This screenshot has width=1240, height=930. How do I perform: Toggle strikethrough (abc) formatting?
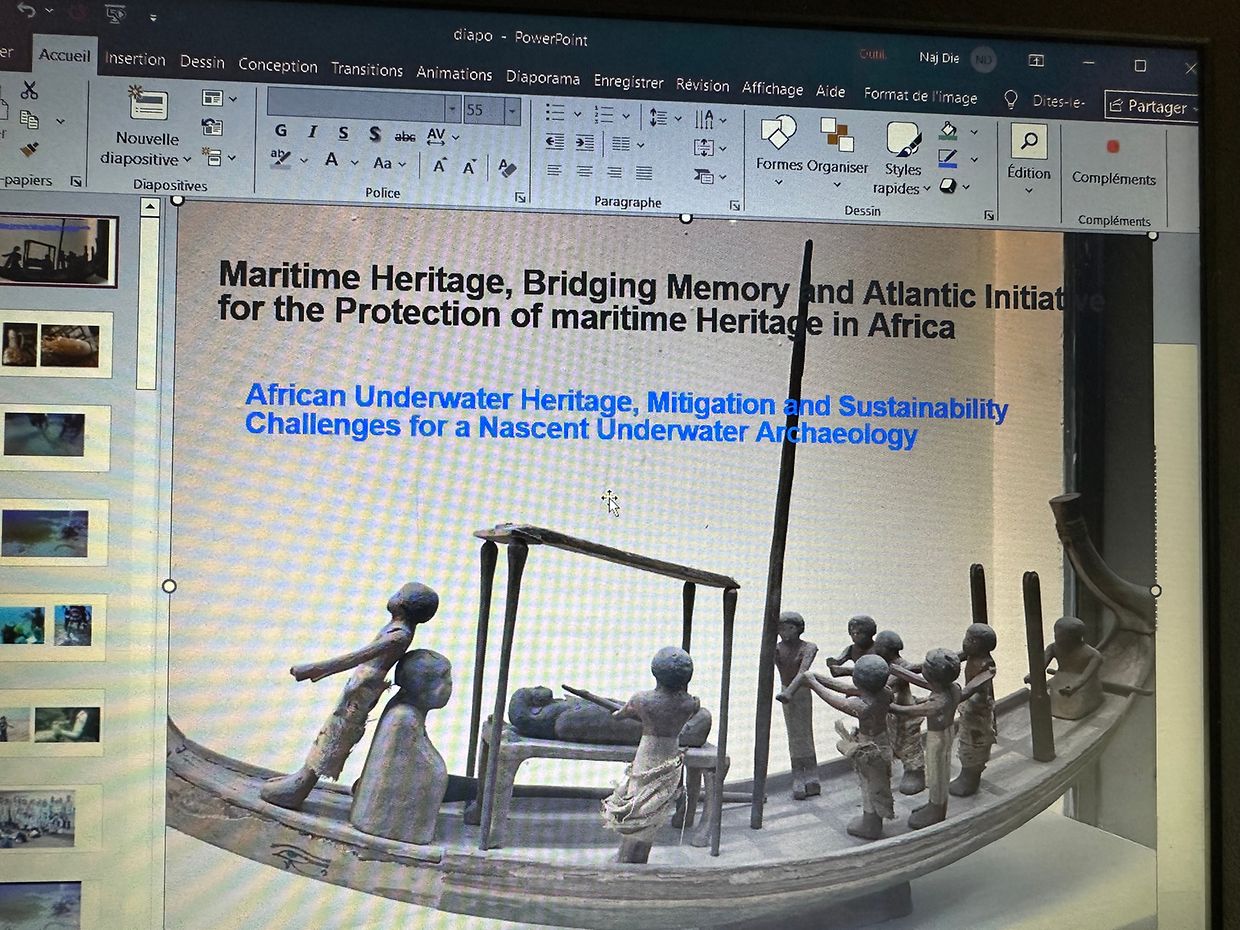tap(405, 135)
